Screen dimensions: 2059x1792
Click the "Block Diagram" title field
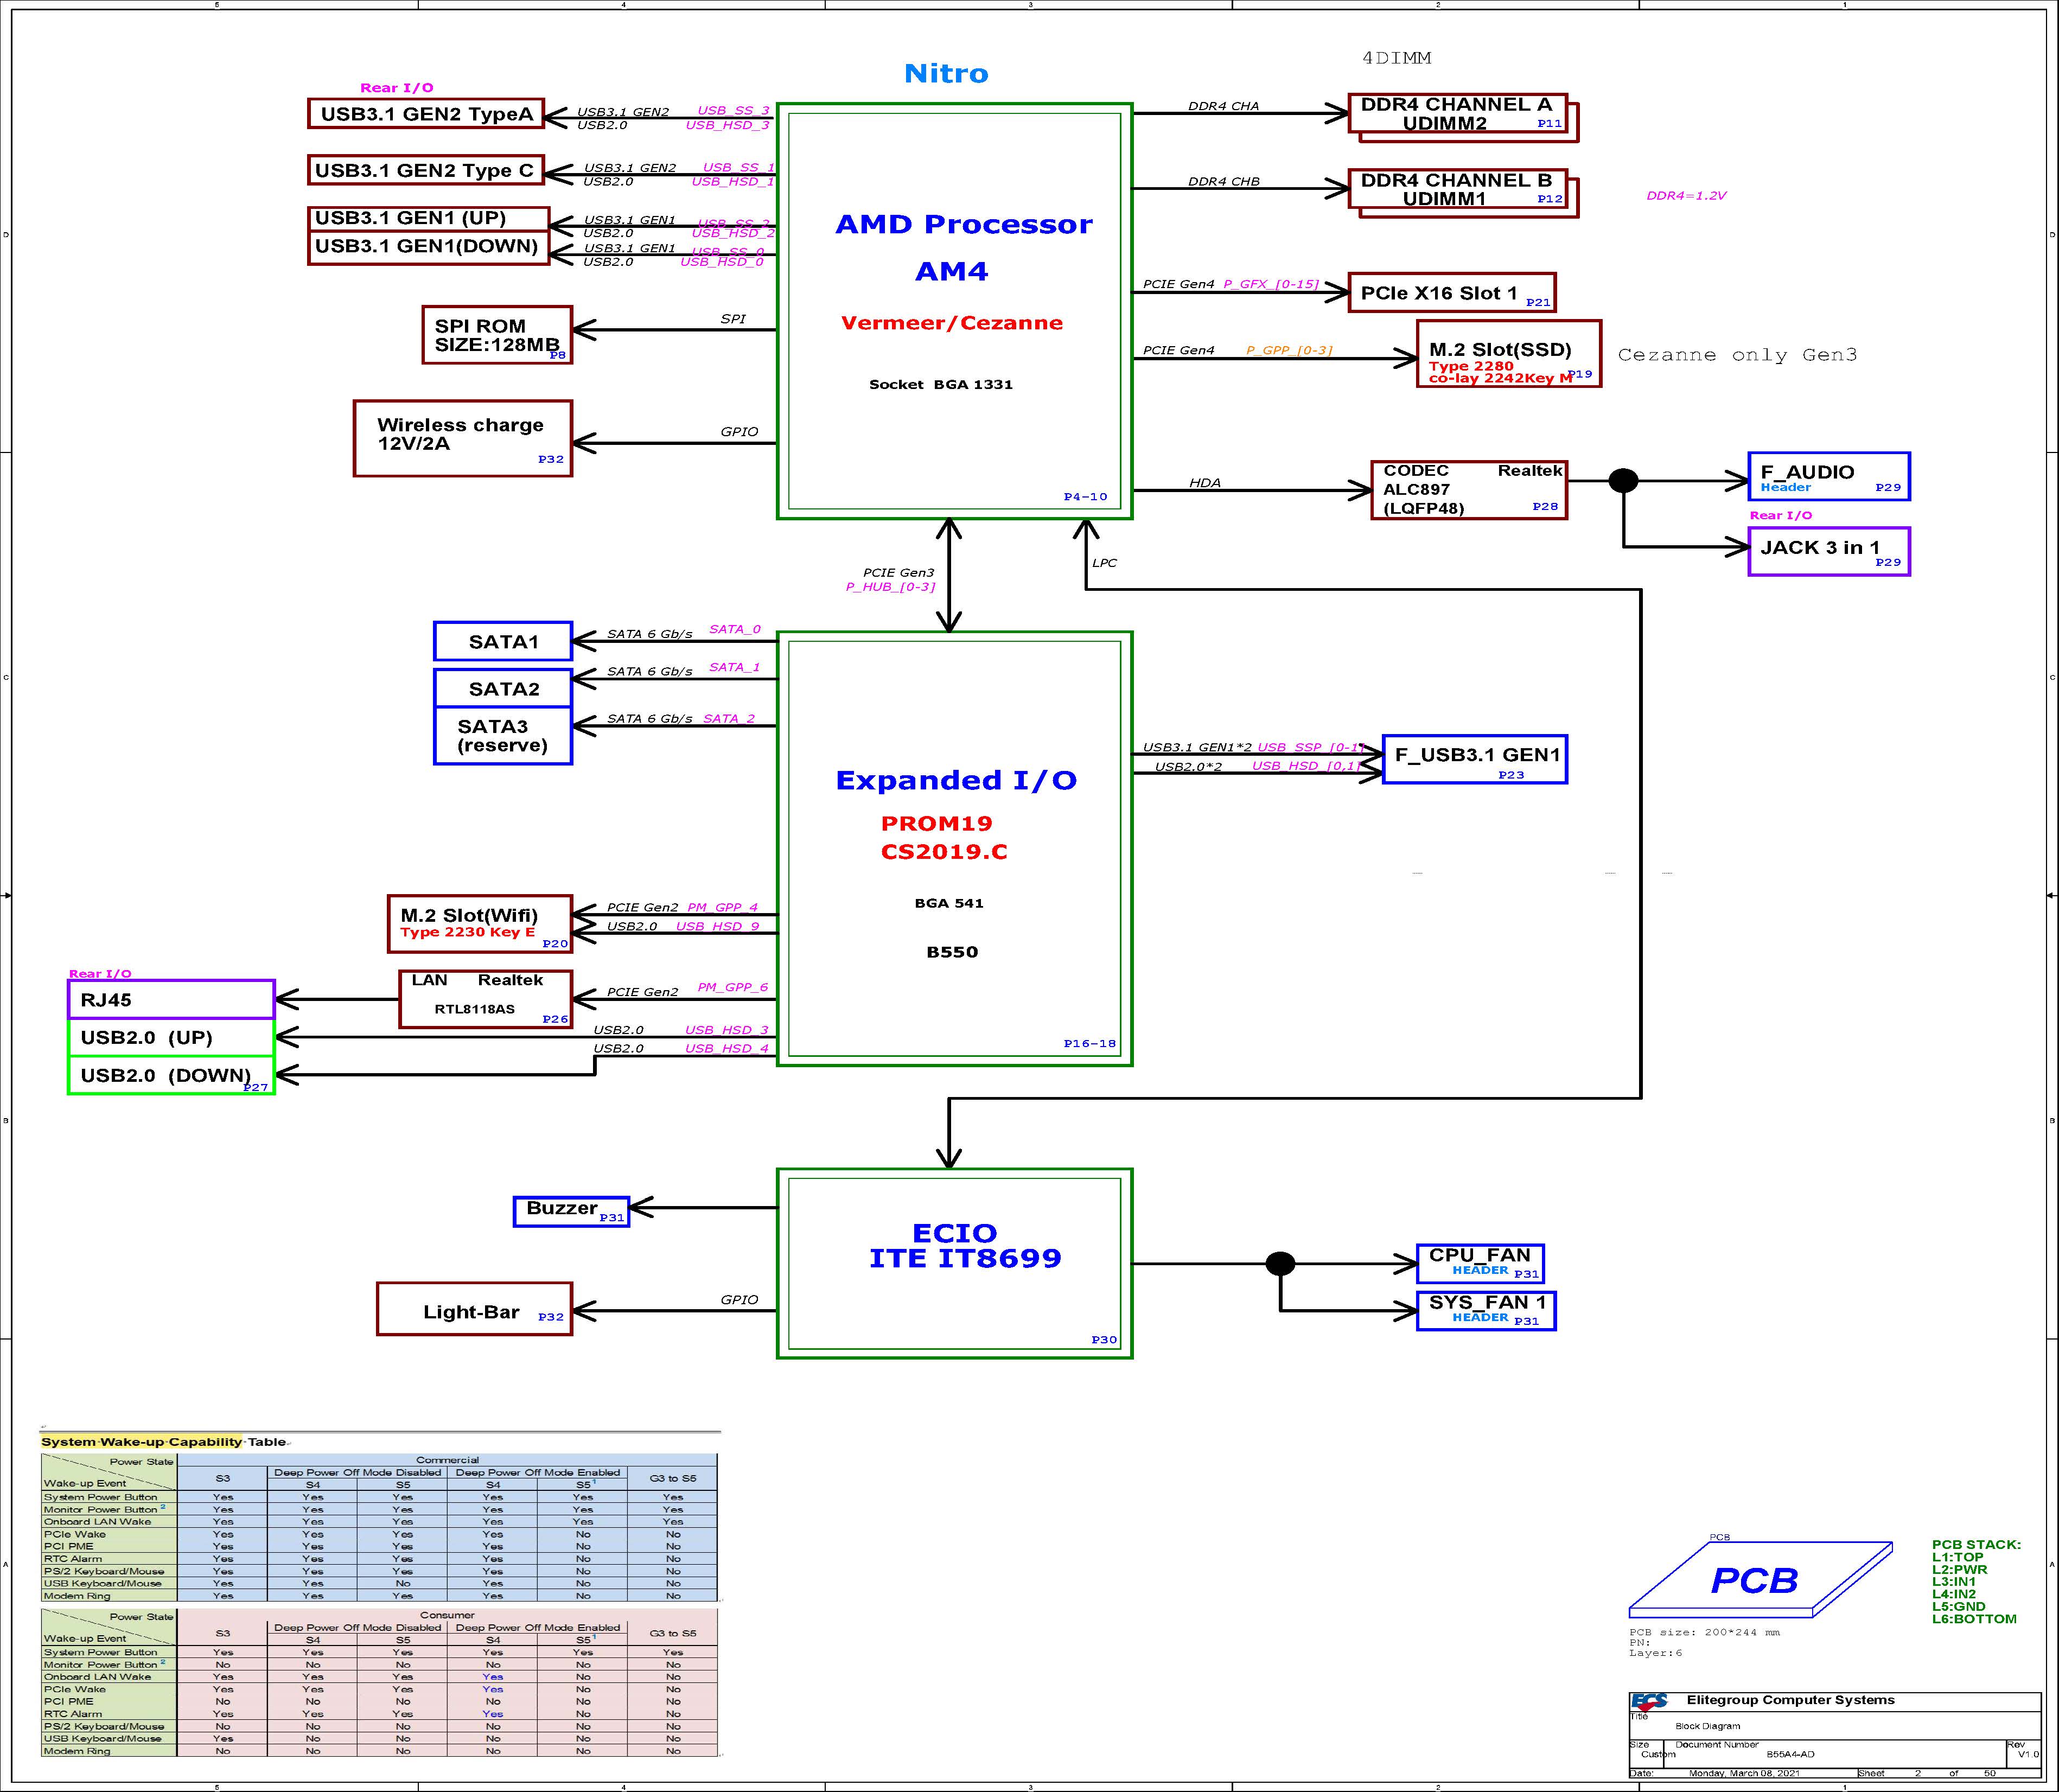point(1707,1726)
